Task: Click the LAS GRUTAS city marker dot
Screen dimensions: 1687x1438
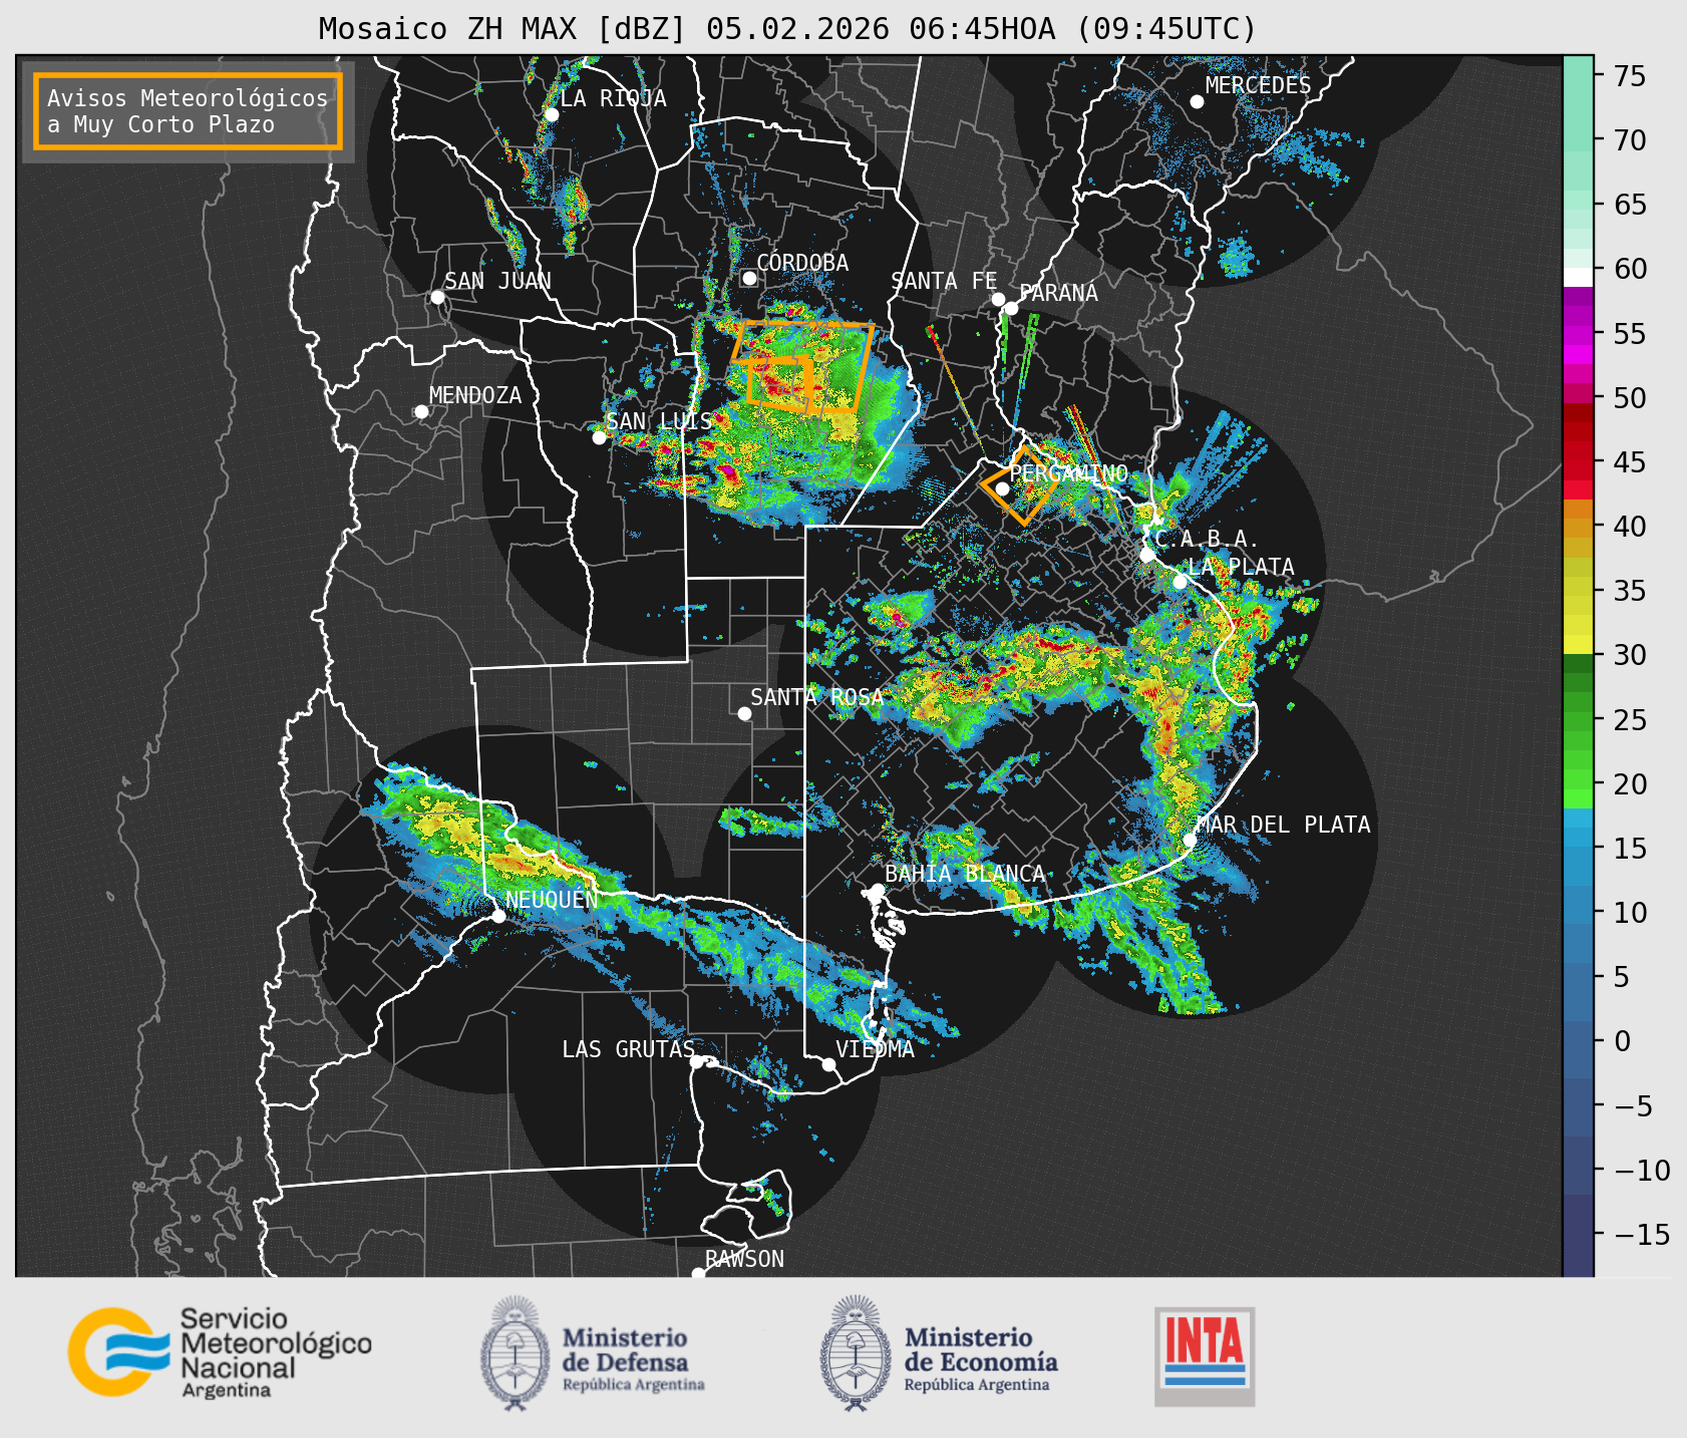Action: tap(697, 1062)
